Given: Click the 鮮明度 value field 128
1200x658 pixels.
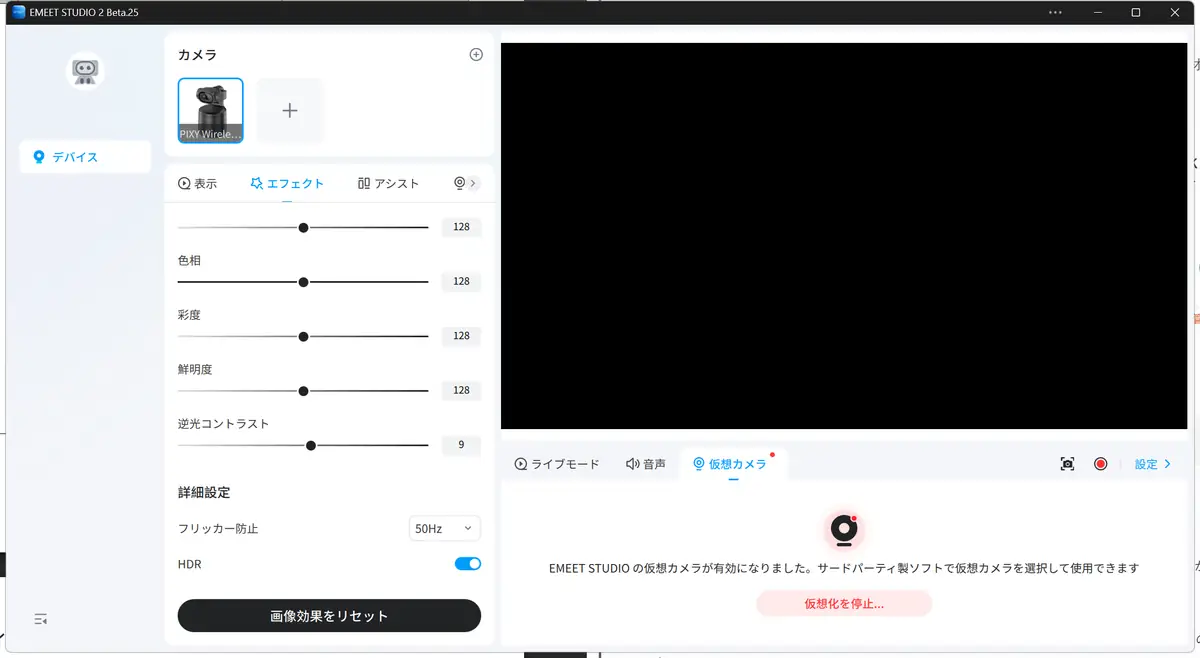Looking at the screenshot, I should coord(461,391).
